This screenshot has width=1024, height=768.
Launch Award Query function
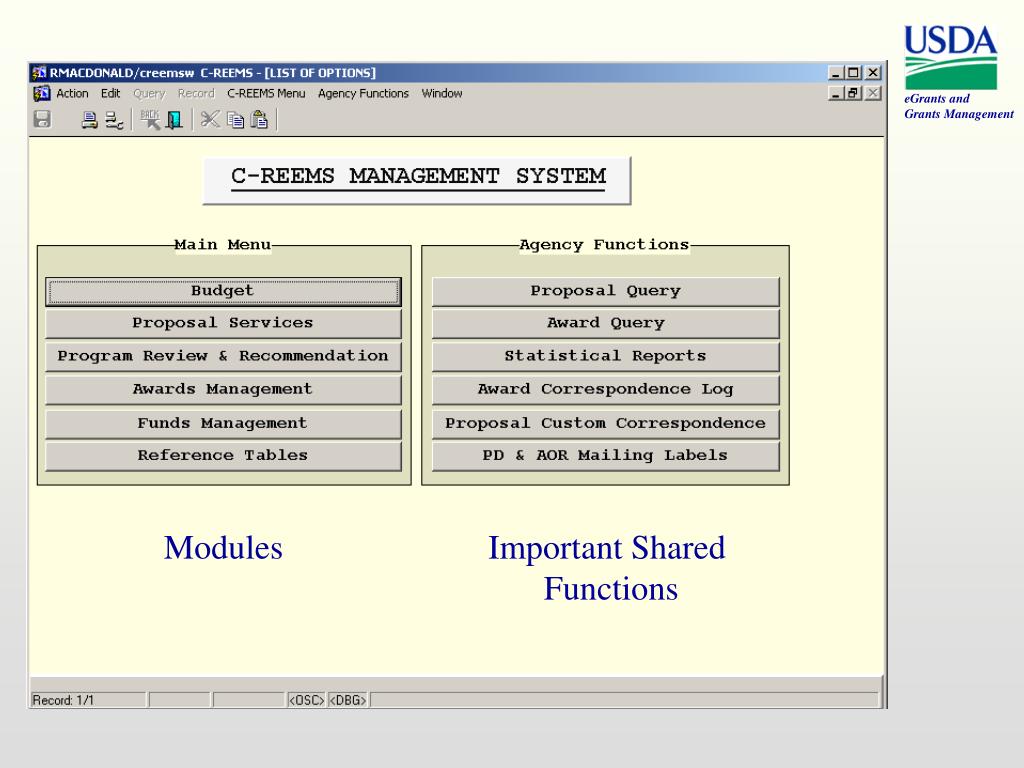pos(605,323)
